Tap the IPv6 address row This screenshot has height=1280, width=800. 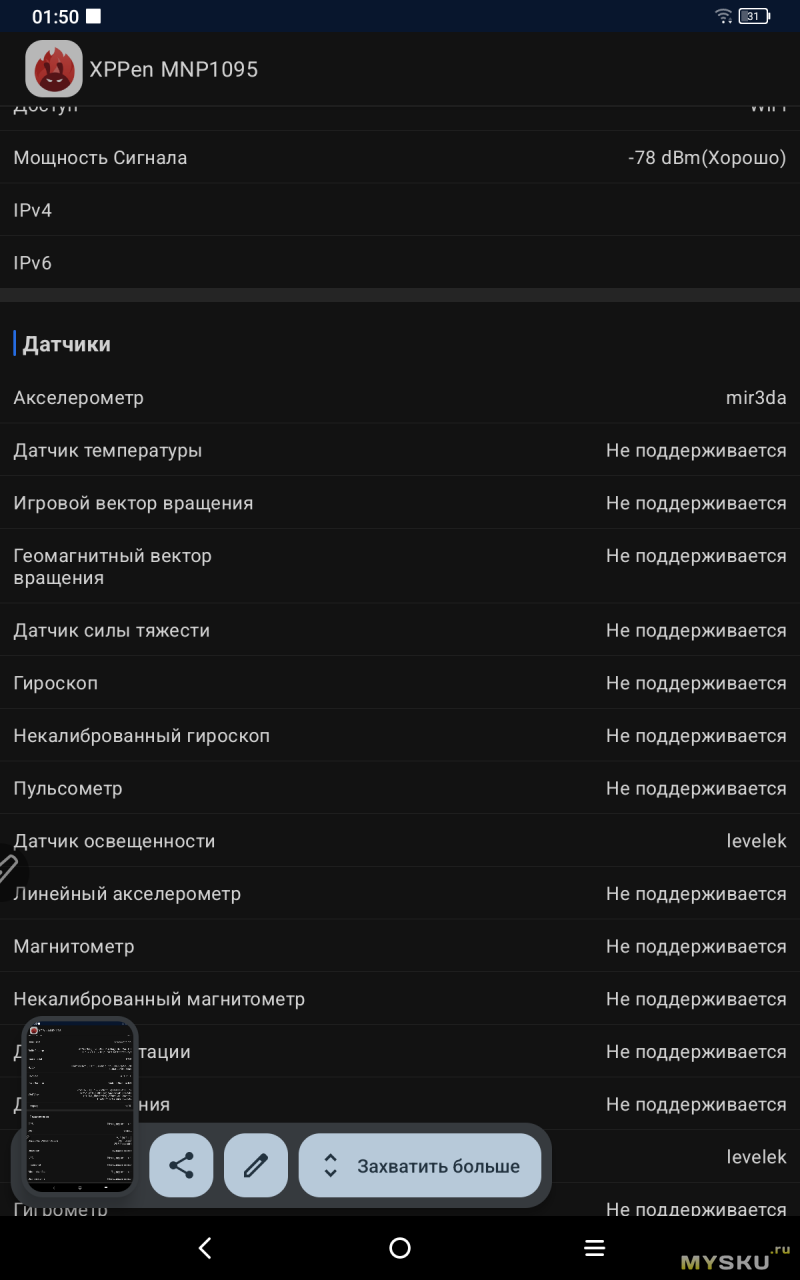tap(400, 263)
